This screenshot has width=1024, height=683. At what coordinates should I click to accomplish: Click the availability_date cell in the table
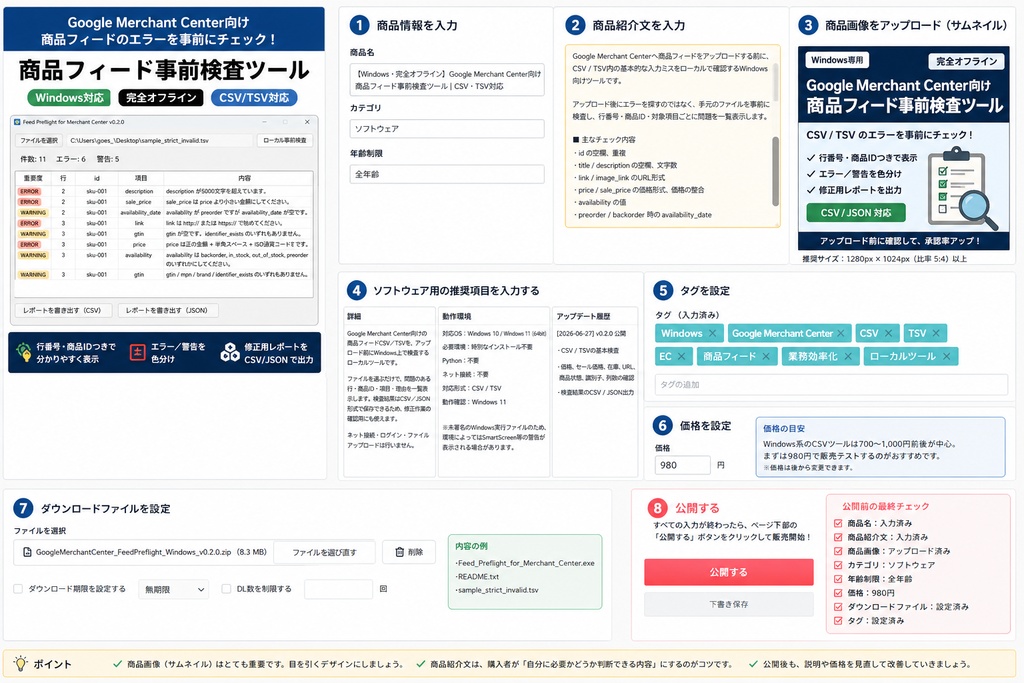[x=140, y=212]
